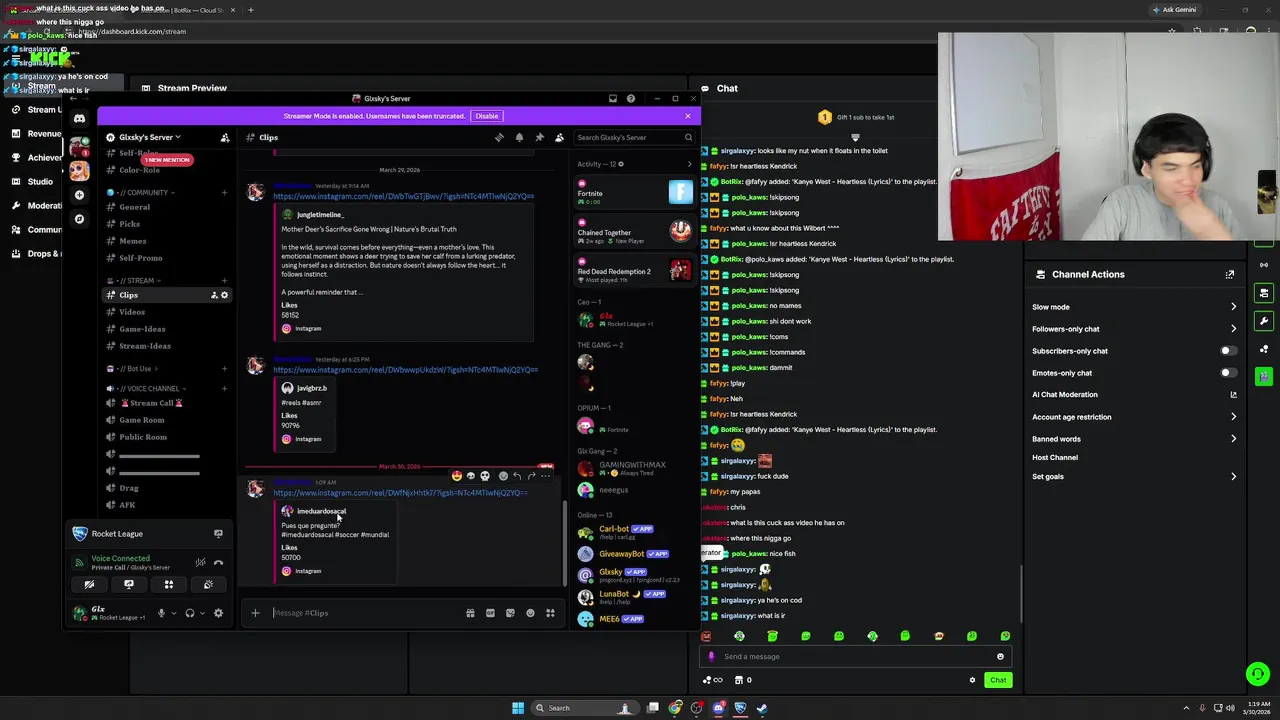Screen dimensions: 1280x720
Task: Share screen in voice controls
Action: click(129, 584)
